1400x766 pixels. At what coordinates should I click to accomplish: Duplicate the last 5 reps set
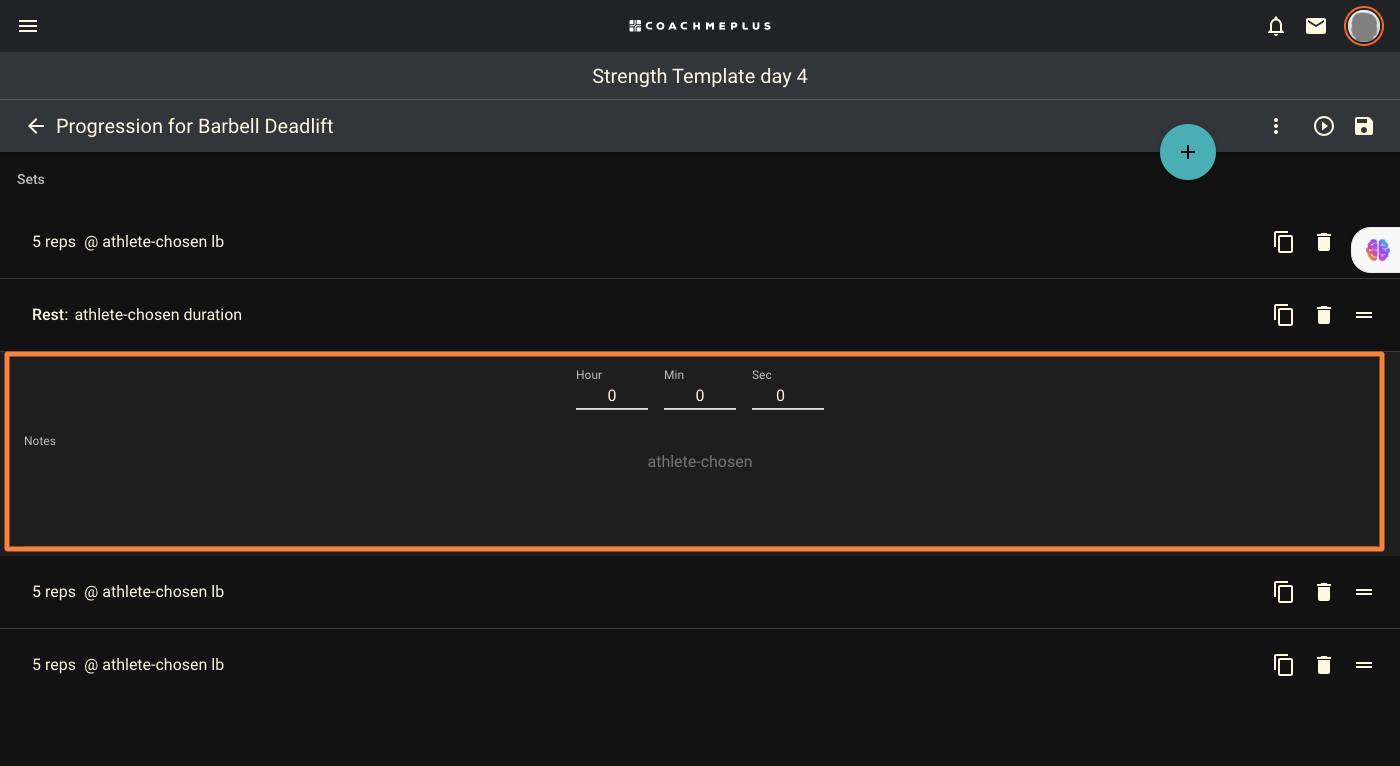tap(1284, 665)
